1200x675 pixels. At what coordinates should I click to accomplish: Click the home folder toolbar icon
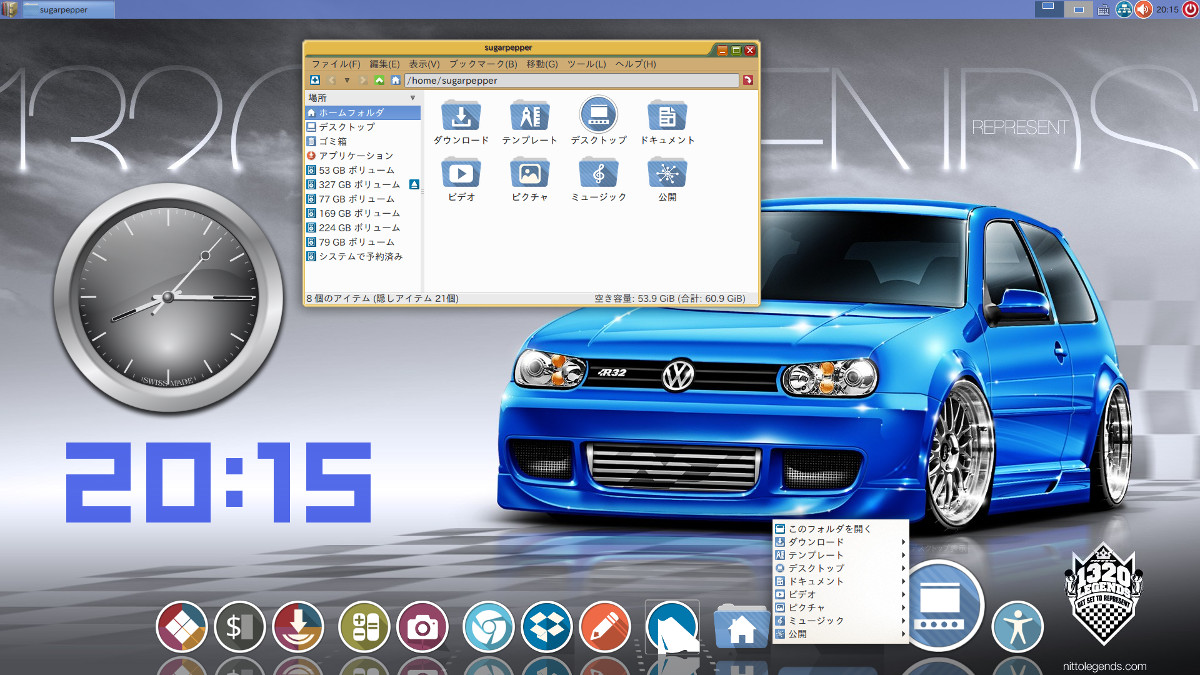395,80
